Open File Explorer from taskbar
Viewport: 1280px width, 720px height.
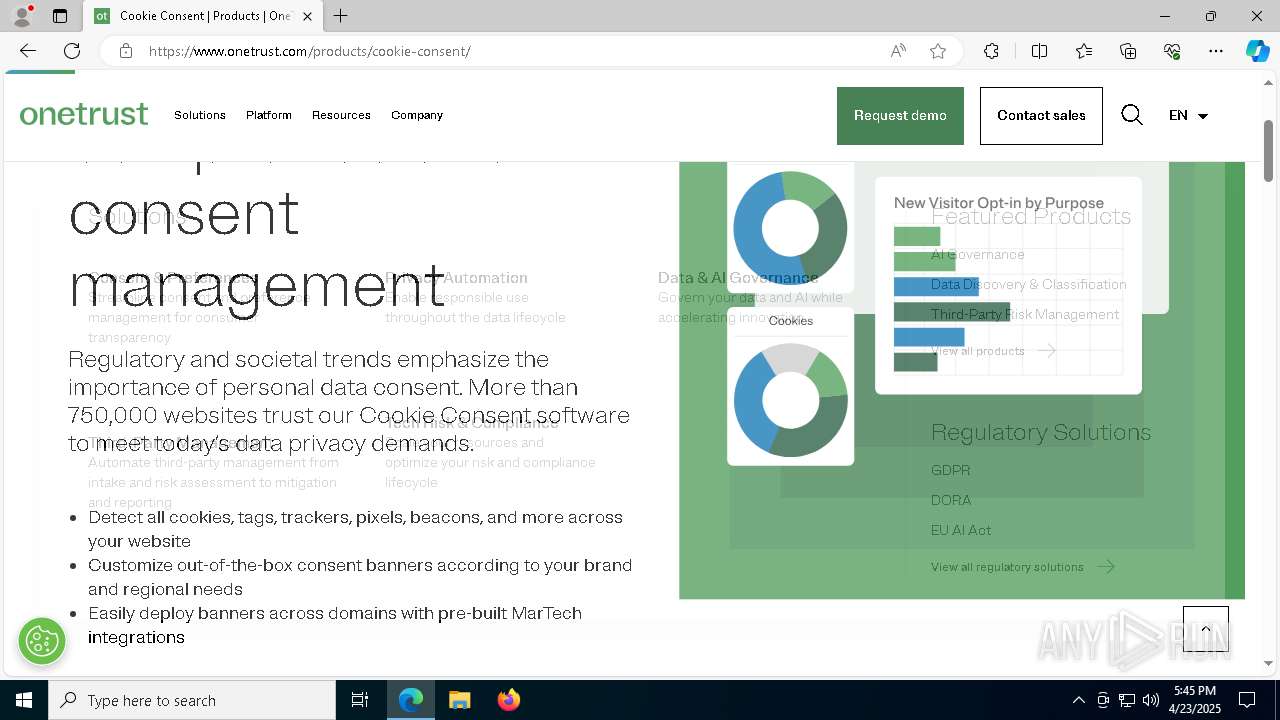pos(459,700)
